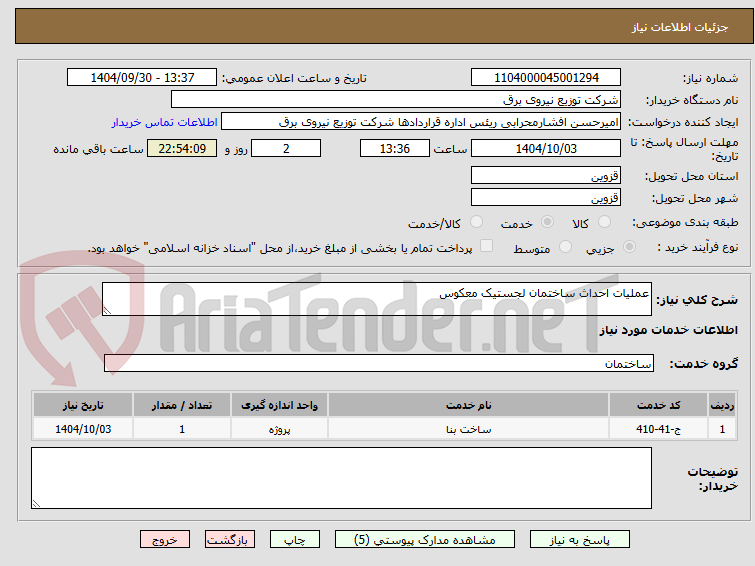Image resolution: width=755 pixels, height=566 pixels.
Task: Click the ردیف column header
Action: point(722,405)
